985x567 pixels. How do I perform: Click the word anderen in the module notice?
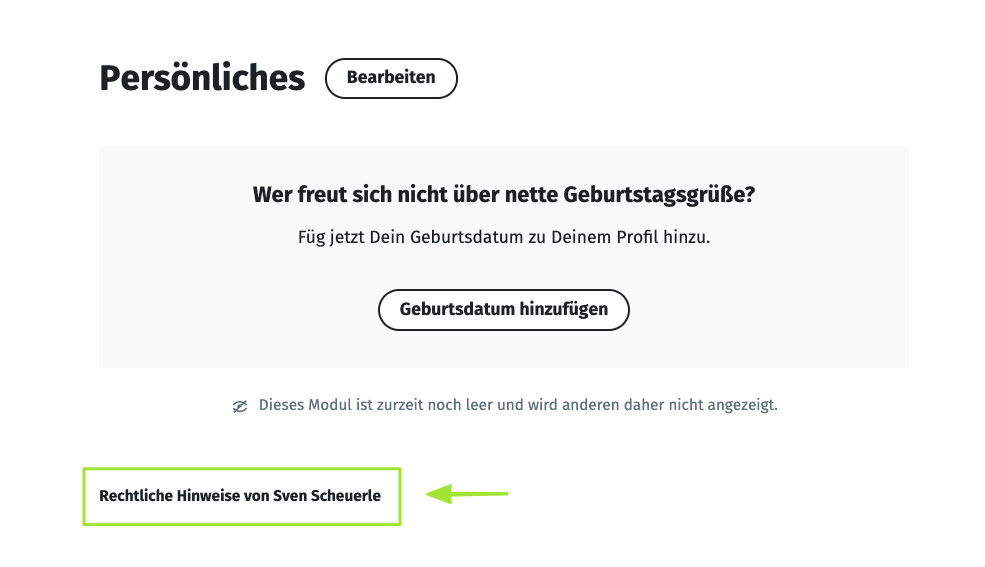point(588,405)
